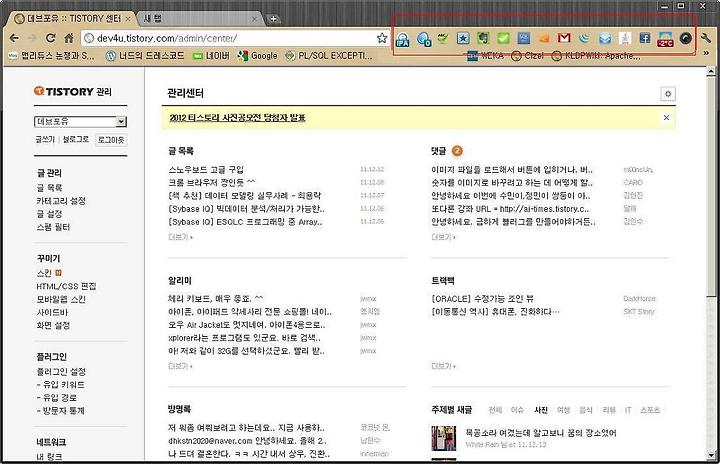Open the white figure extension icon
Screen dimensions: 720x464
point(625,39)
